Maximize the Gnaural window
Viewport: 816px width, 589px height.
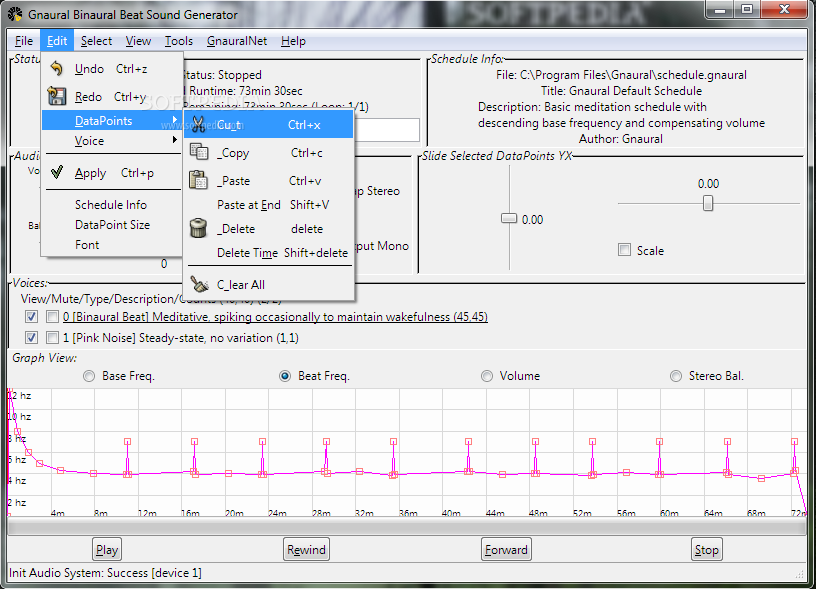coord(747,9)
